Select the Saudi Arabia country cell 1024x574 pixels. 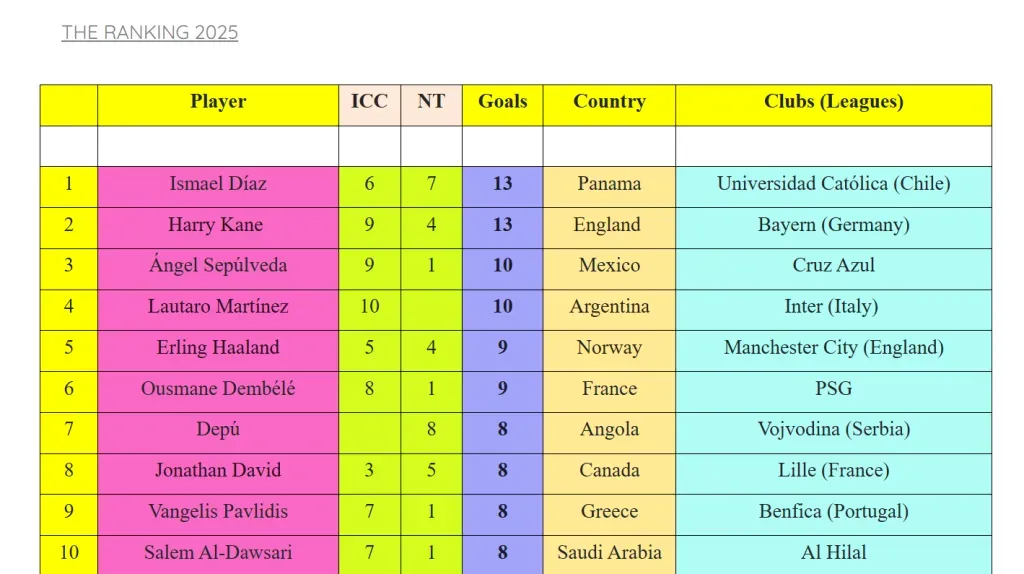(x=609, y=553)
